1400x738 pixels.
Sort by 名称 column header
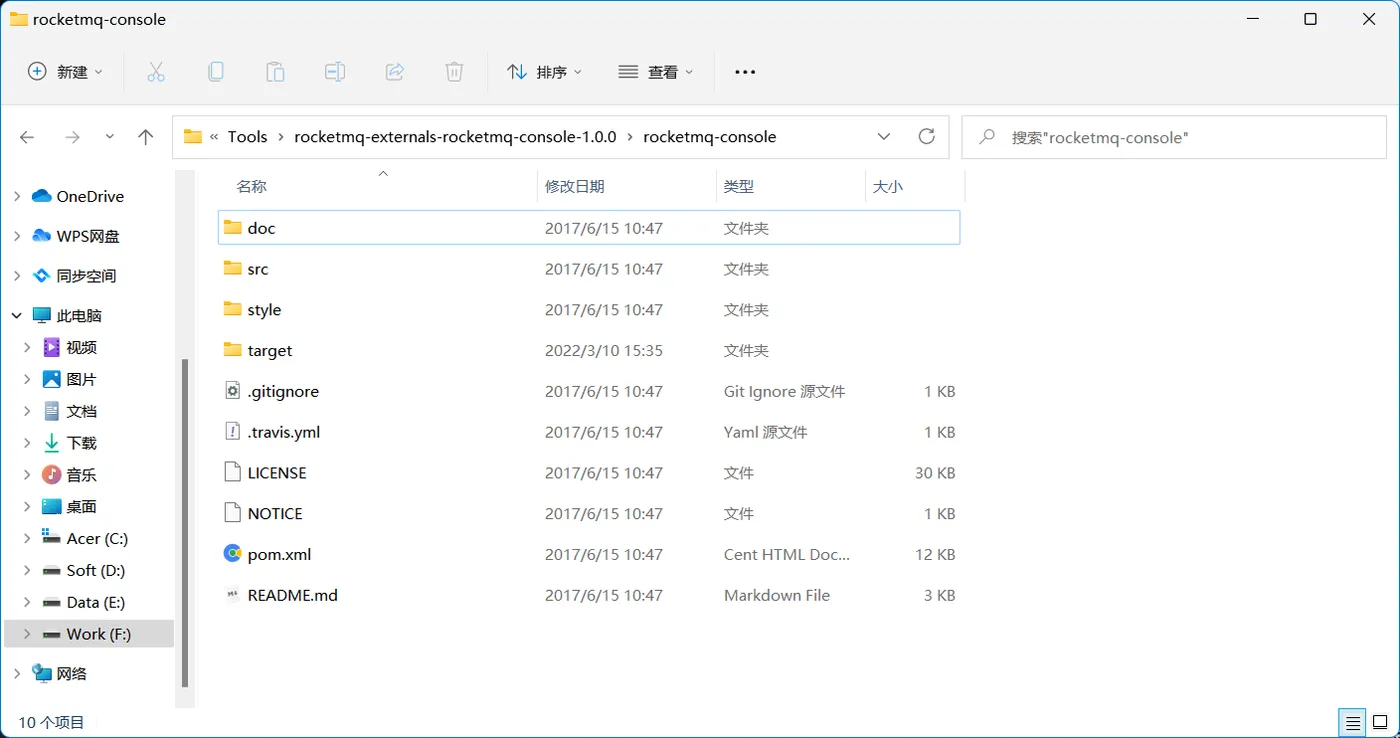point(251,186)
